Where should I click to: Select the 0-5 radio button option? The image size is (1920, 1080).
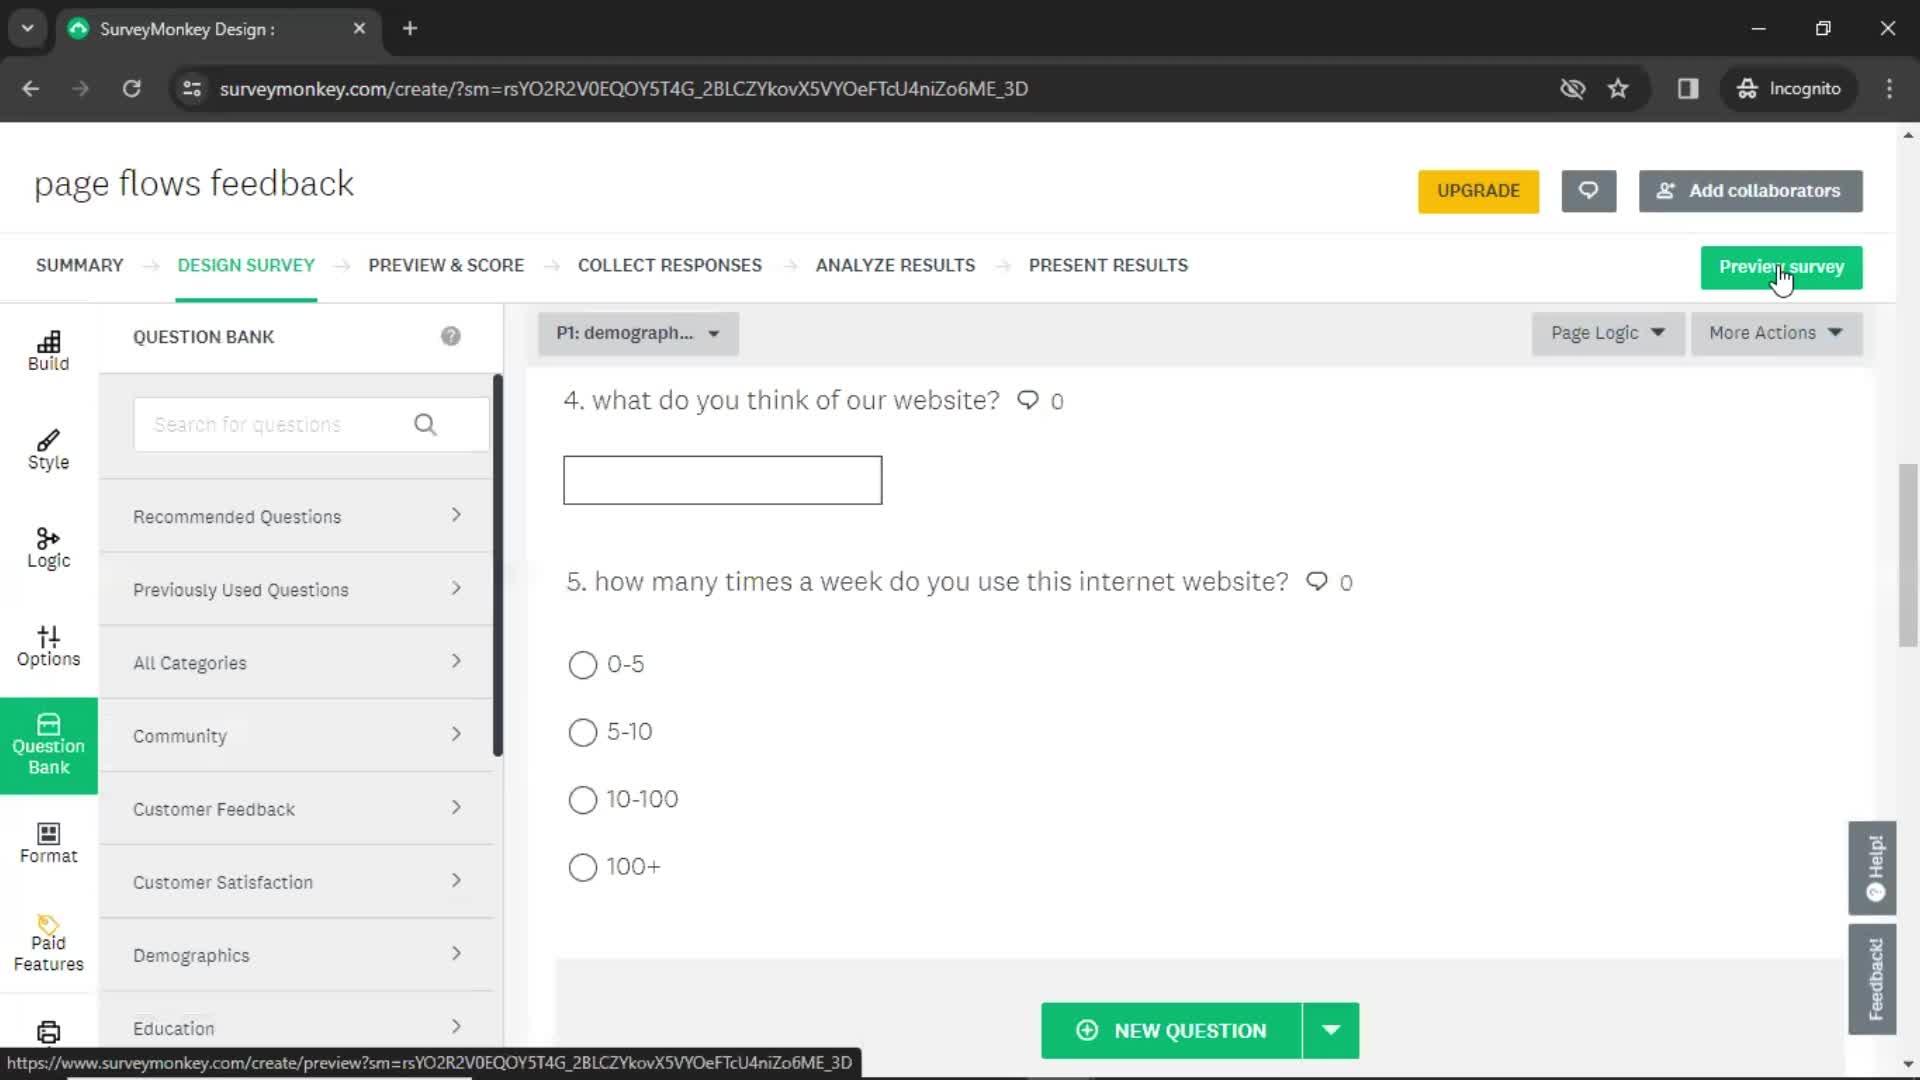pyautogui.click(x=582, y=663)
